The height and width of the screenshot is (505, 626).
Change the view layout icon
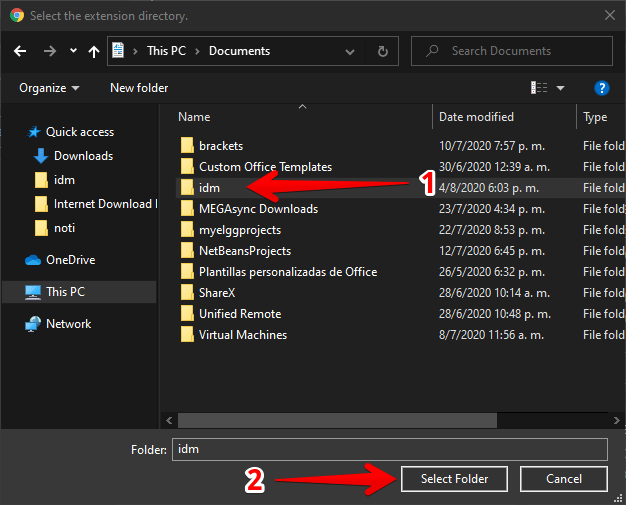(539, 87)
